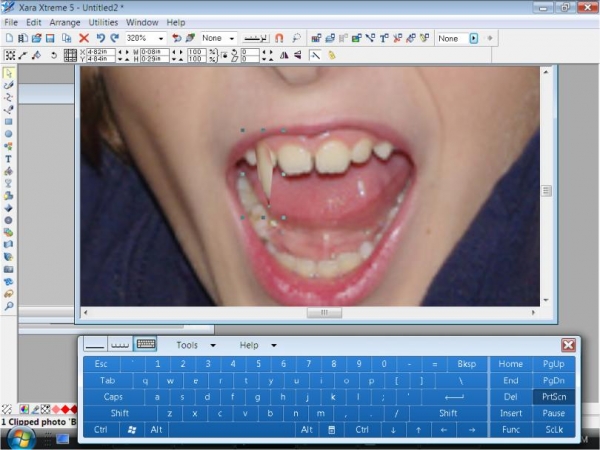This screenshot has width=600, height=450.
Task: Click the width field 0.08in
Action: coord(155,52)
